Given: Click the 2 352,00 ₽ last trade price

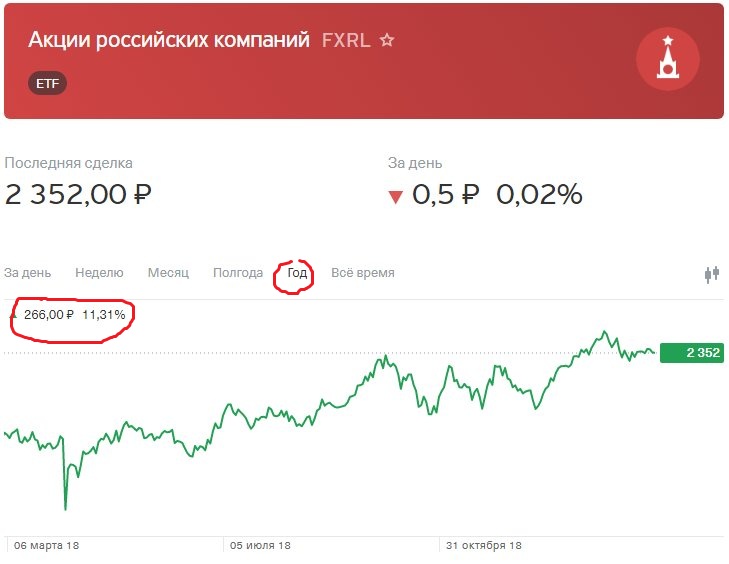Looking at the screenshot, I should [78, 194].
